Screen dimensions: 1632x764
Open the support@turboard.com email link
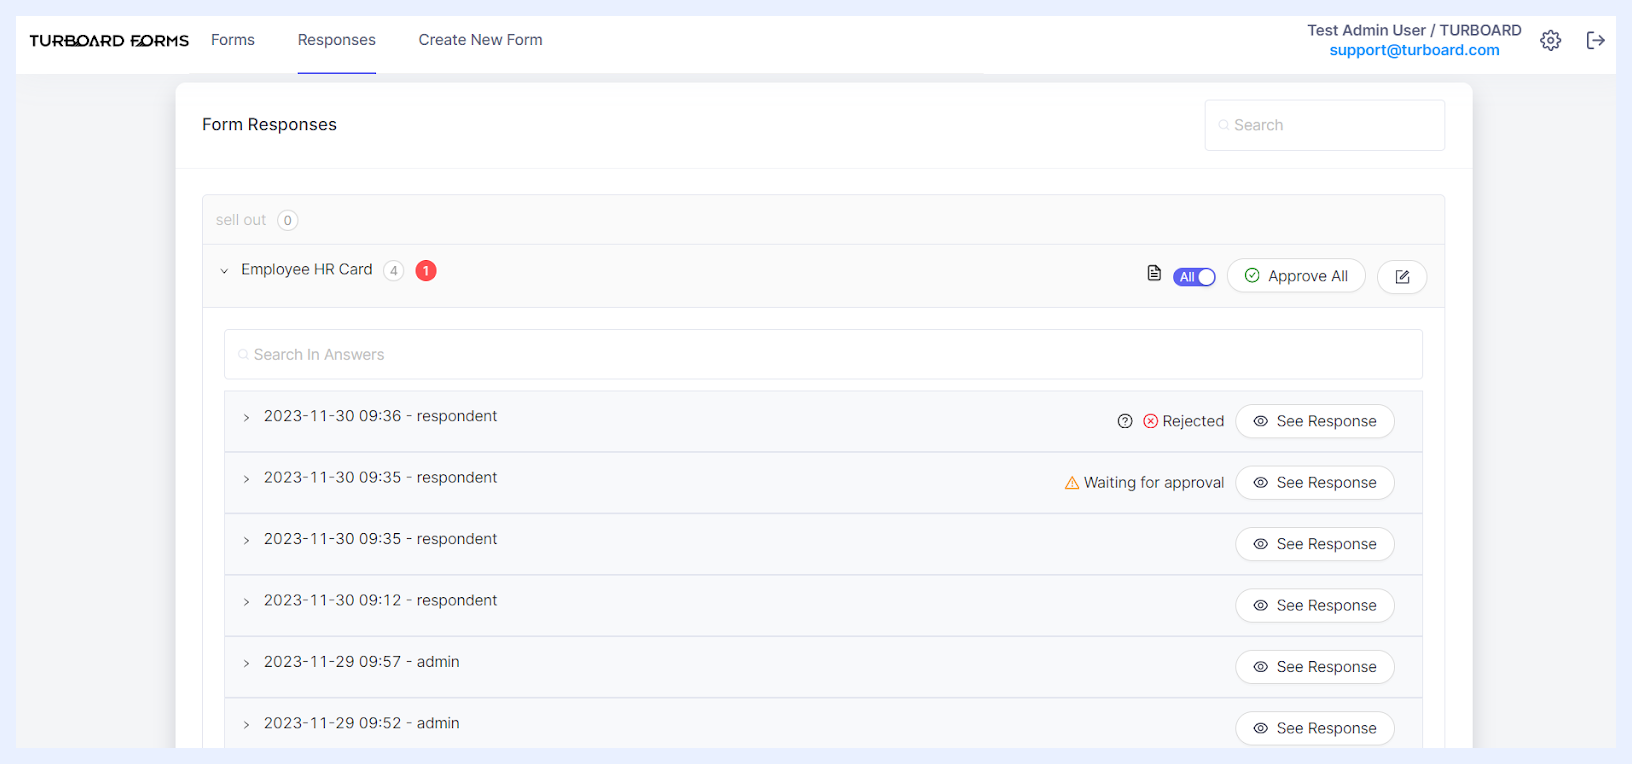pyautogui.click(x=1414, y=50)
